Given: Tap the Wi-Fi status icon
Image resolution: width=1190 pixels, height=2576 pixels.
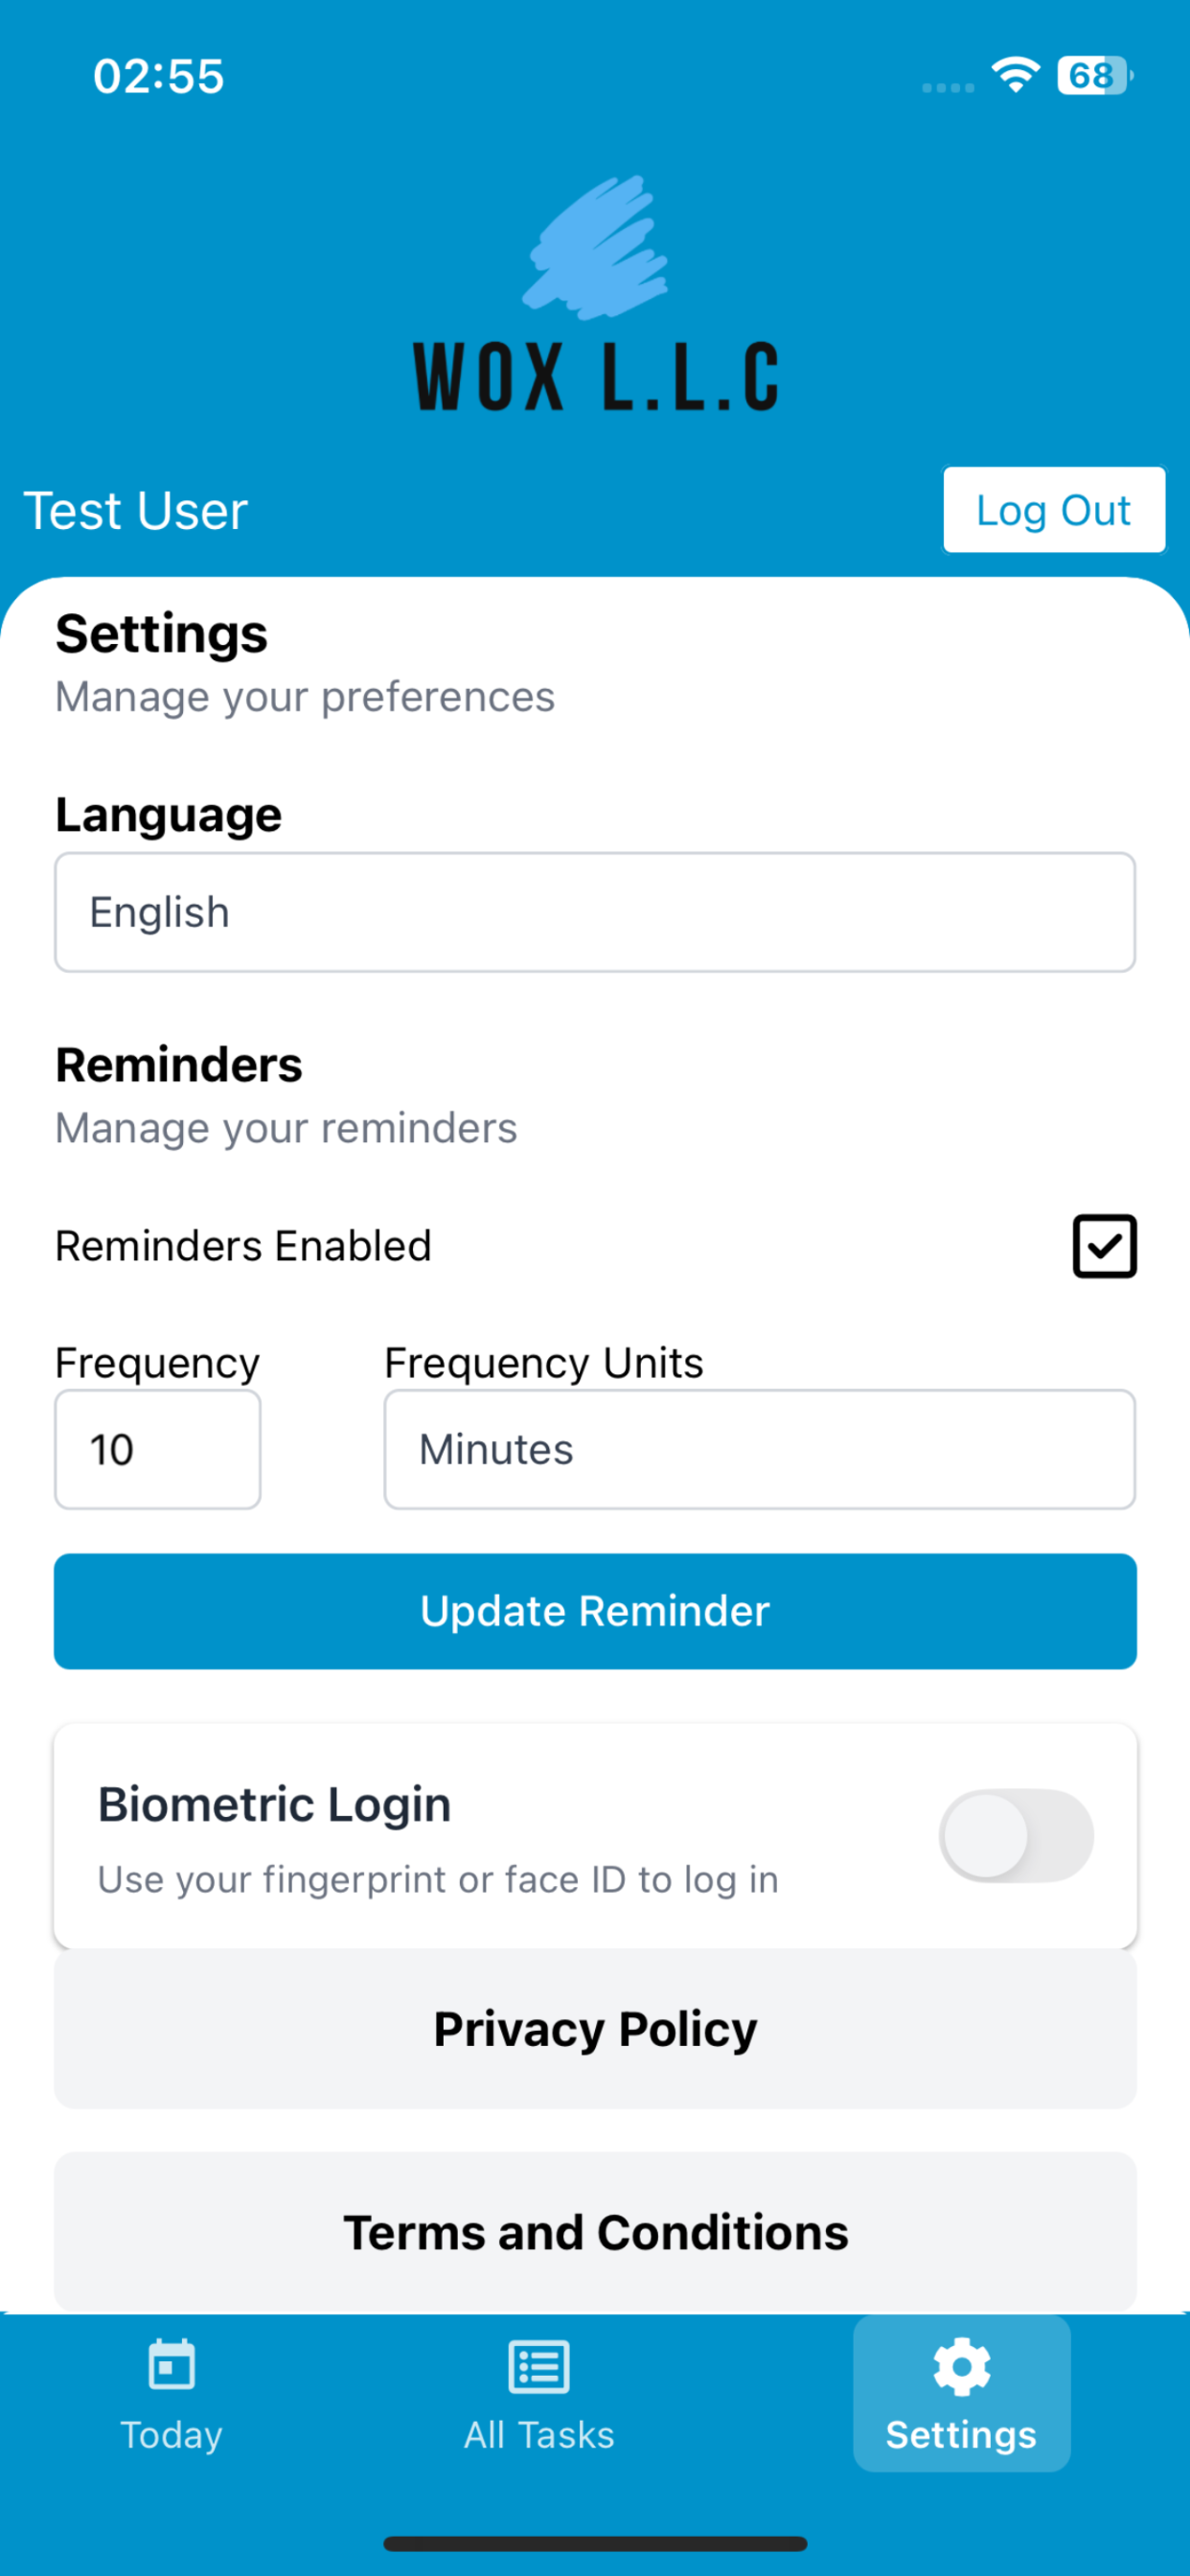Looking at the screenshot, I should tap(1015, 75).
